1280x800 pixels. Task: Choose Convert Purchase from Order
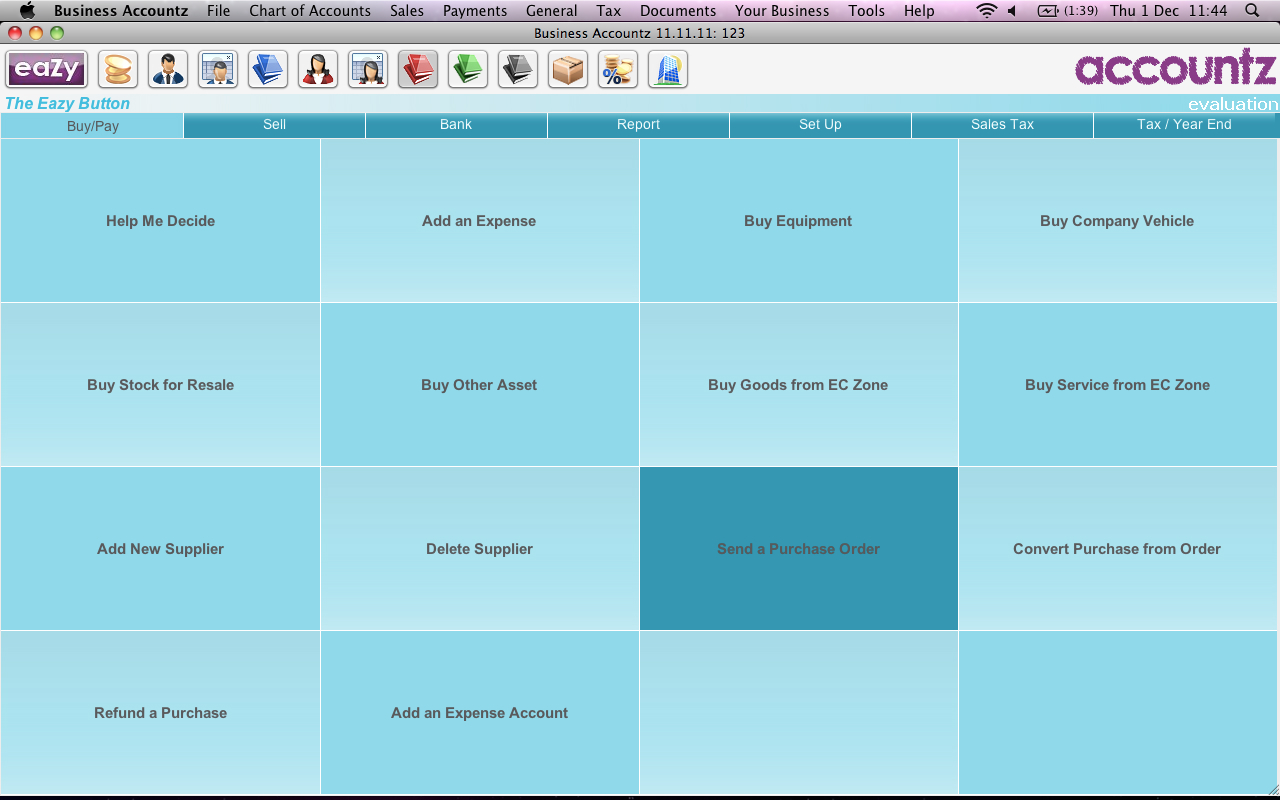(x=1117, y=549)
